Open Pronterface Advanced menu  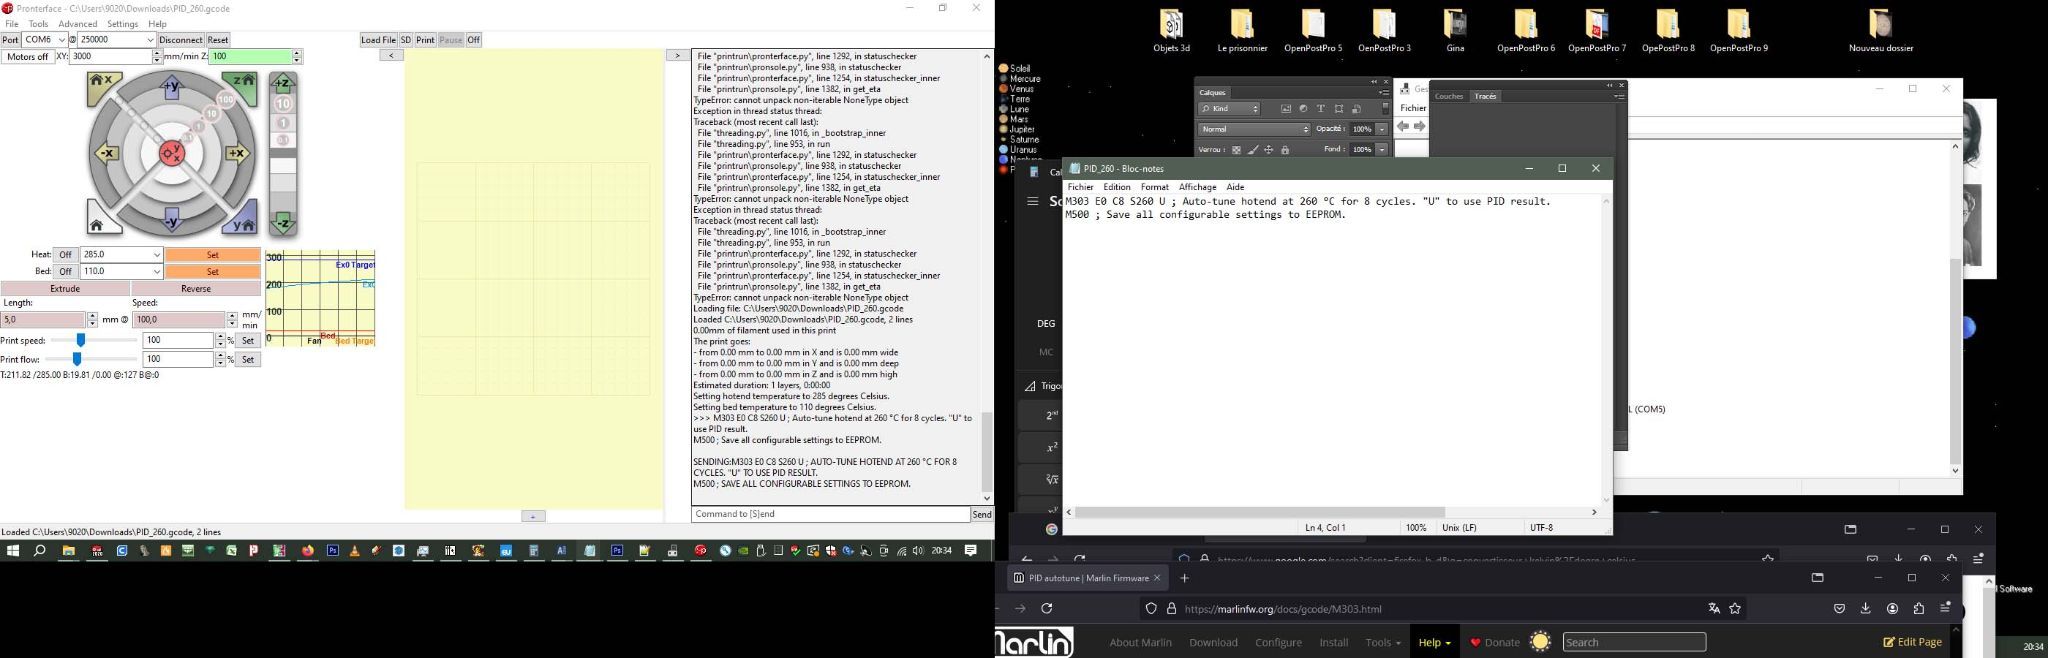tap(78, 24)
